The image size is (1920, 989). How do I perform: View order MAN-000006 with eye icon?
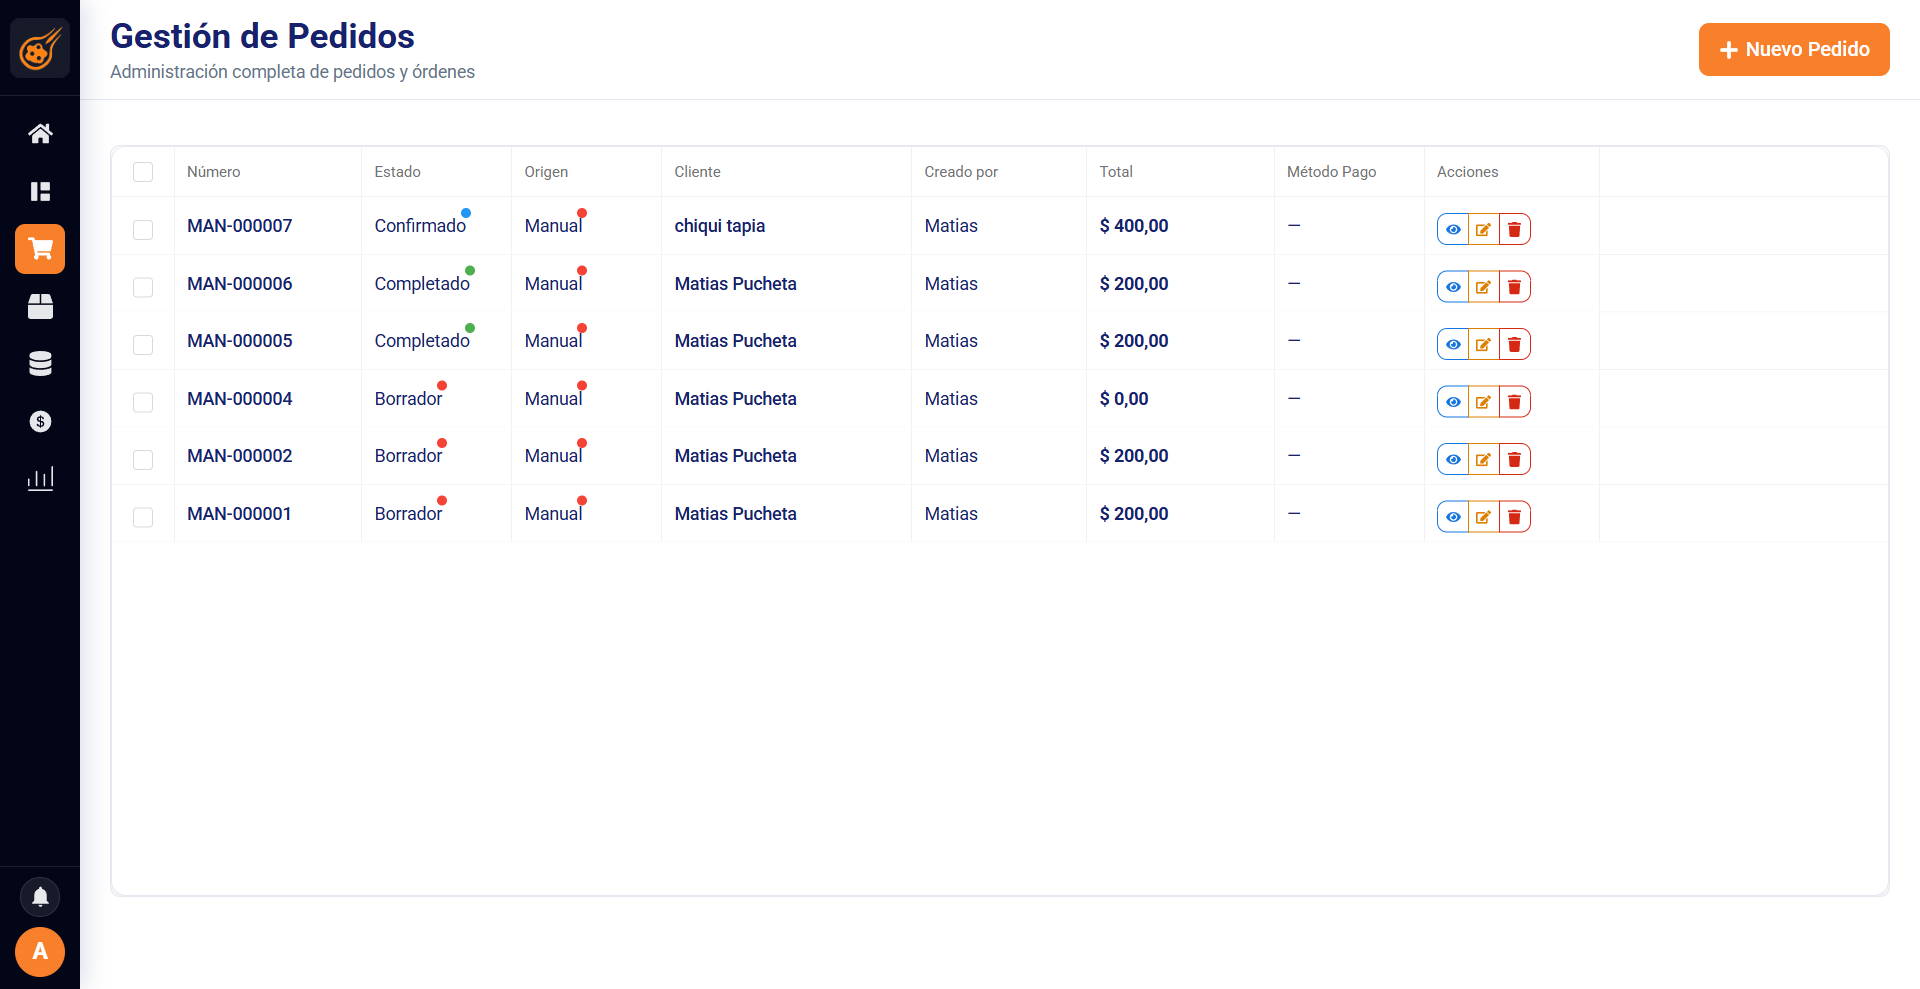(x=1453, y=287)
